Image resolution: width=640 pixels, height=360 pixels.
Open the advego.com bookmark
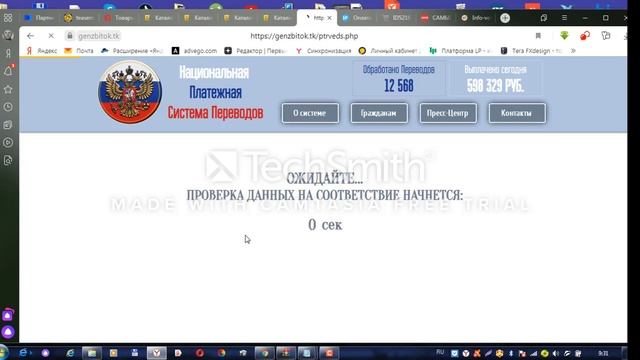(194, 51)
